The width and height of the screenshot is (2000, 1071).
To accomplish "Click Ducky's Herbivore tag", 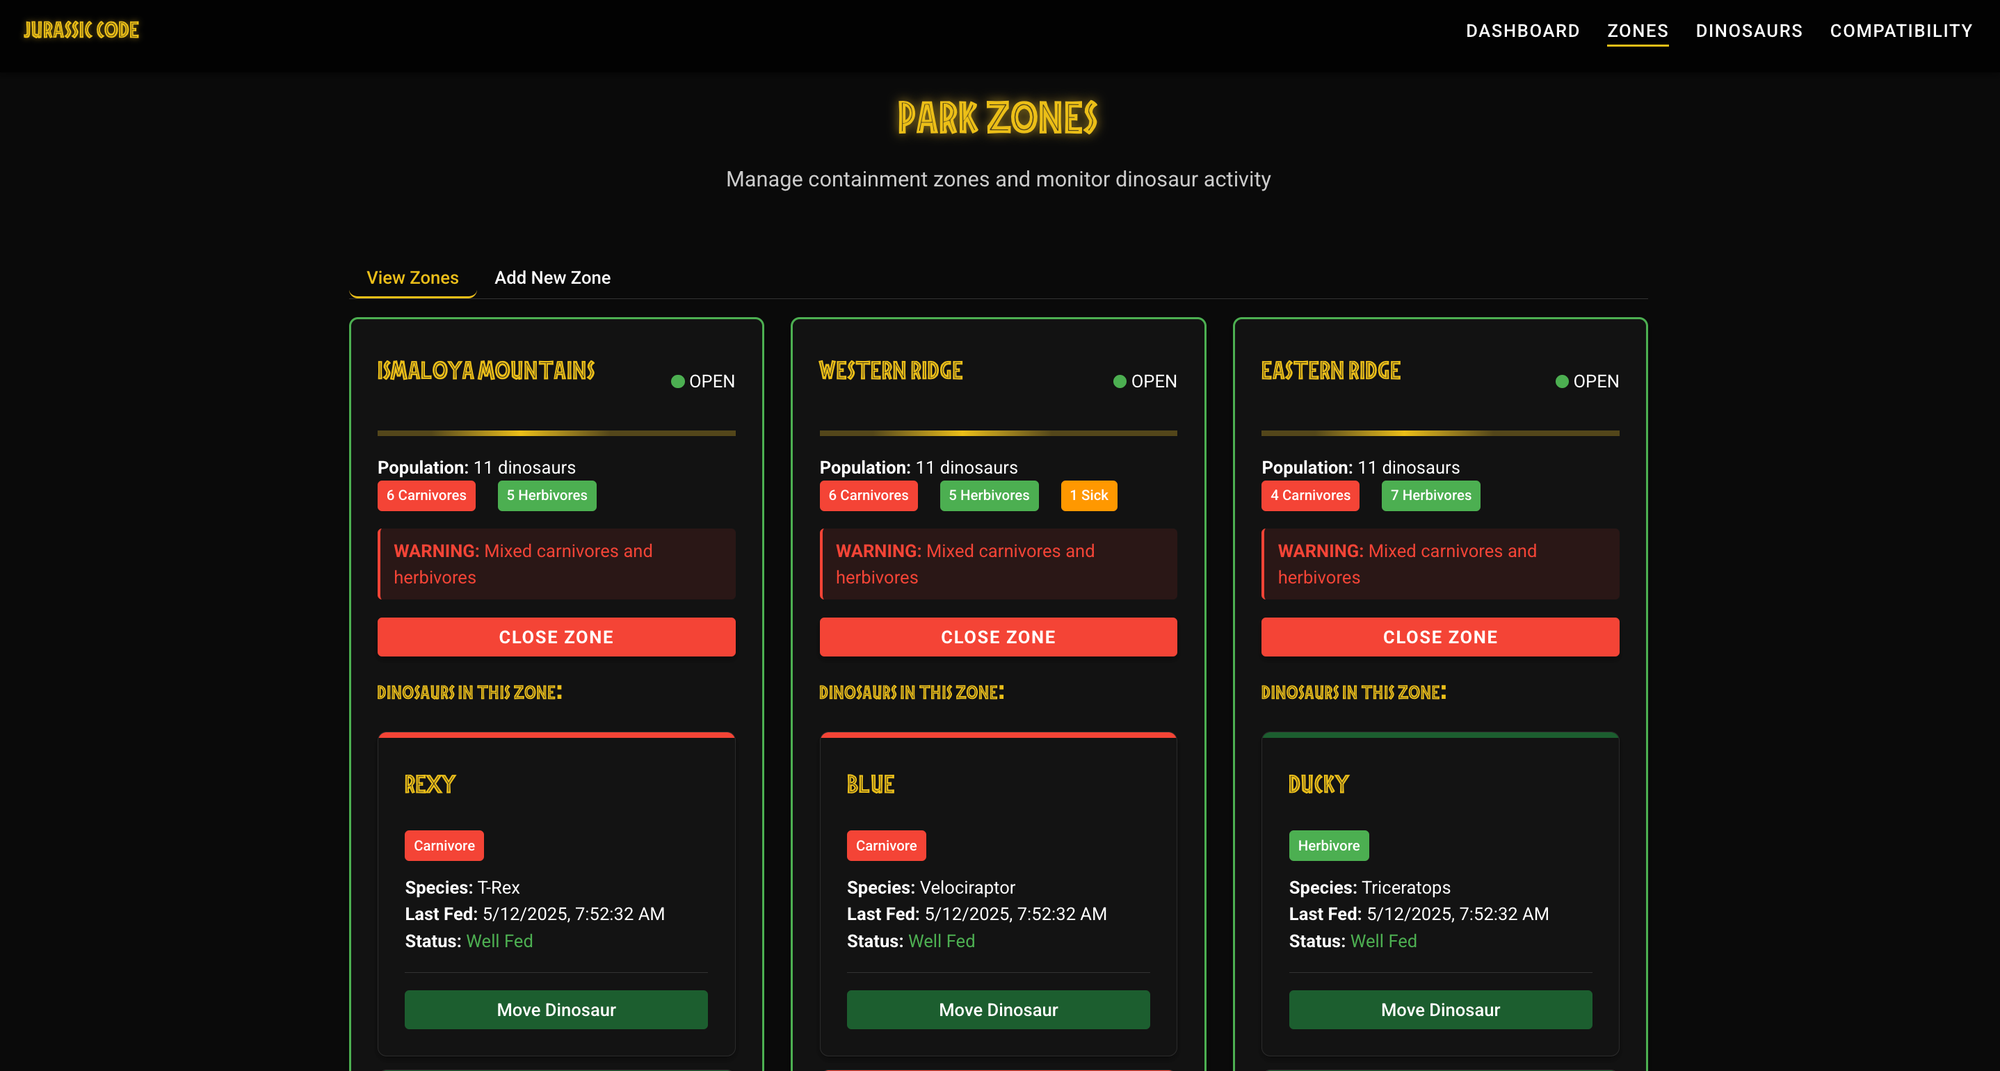I will click(1329, 846).
